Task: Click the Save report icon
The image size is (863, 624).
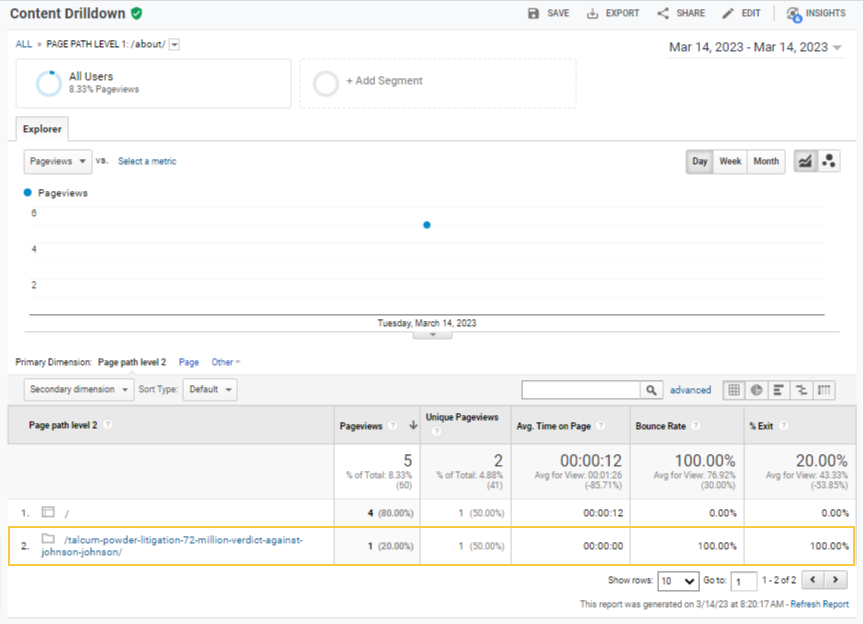Action: [x=534, y=13]
